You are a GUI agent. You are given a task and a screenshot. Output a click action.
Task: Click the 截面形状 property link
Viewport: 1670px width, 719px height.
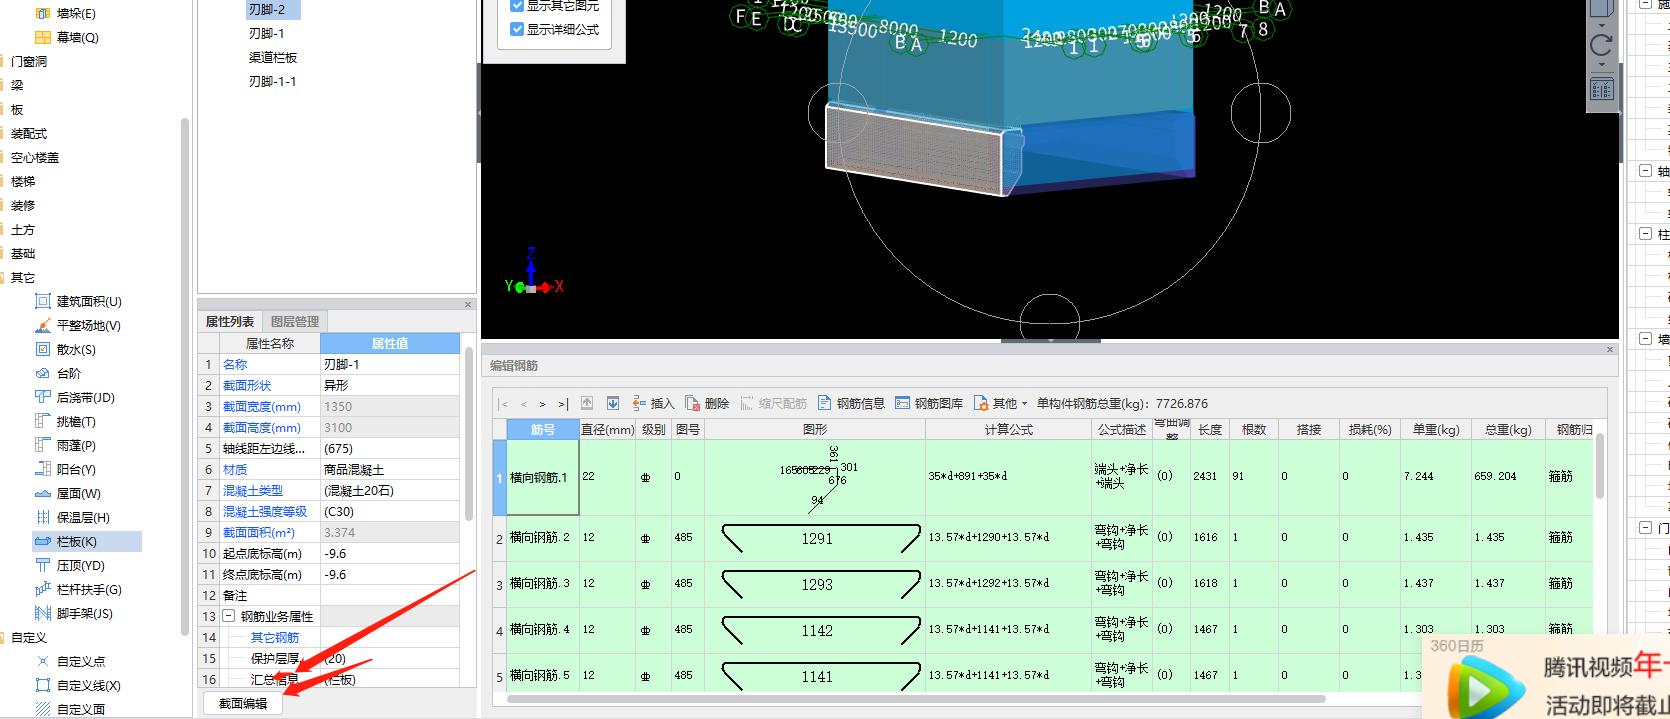tap(247, 385)
